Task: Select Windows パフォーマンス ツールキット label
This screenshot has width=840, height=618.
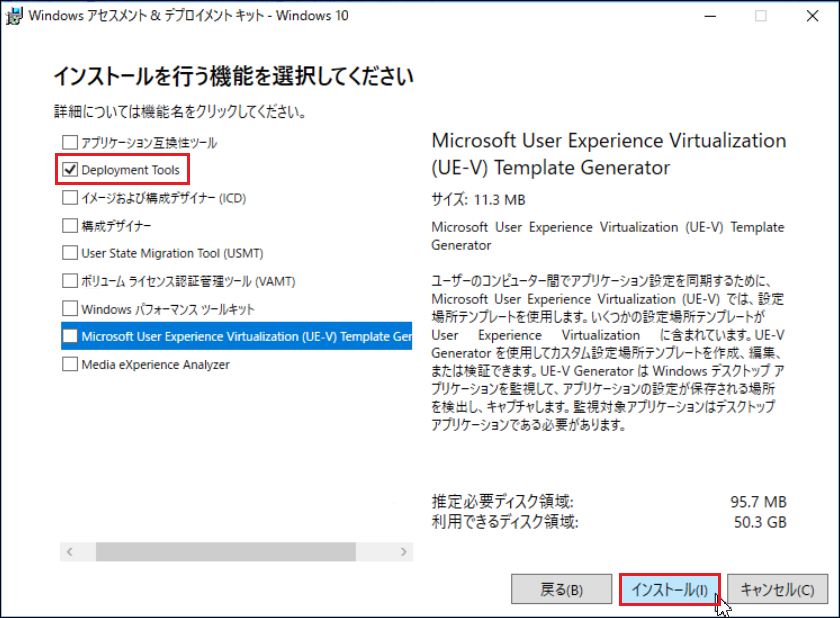Action: [168, 308]
